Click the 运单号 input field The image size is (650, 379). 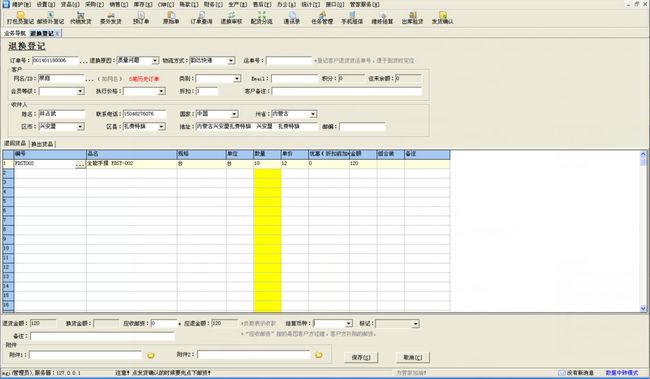[x=289, y=61]
